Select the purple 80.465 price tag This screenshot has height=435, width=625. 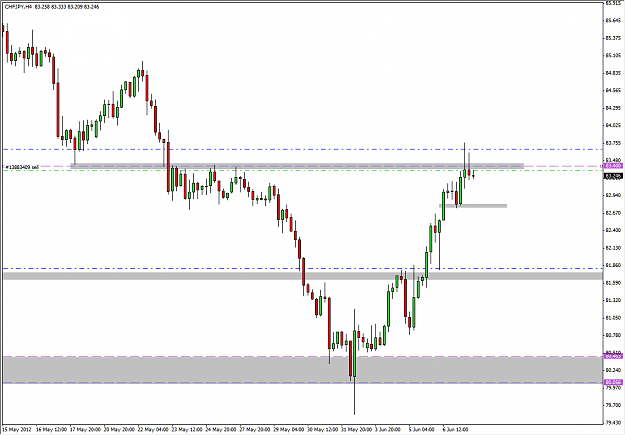tap(613, 356)
